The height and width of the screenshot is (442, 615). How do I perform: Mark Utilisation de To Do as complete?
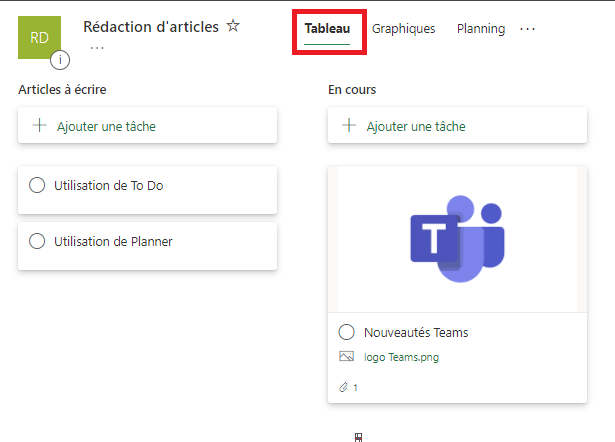tap(37, 185)
